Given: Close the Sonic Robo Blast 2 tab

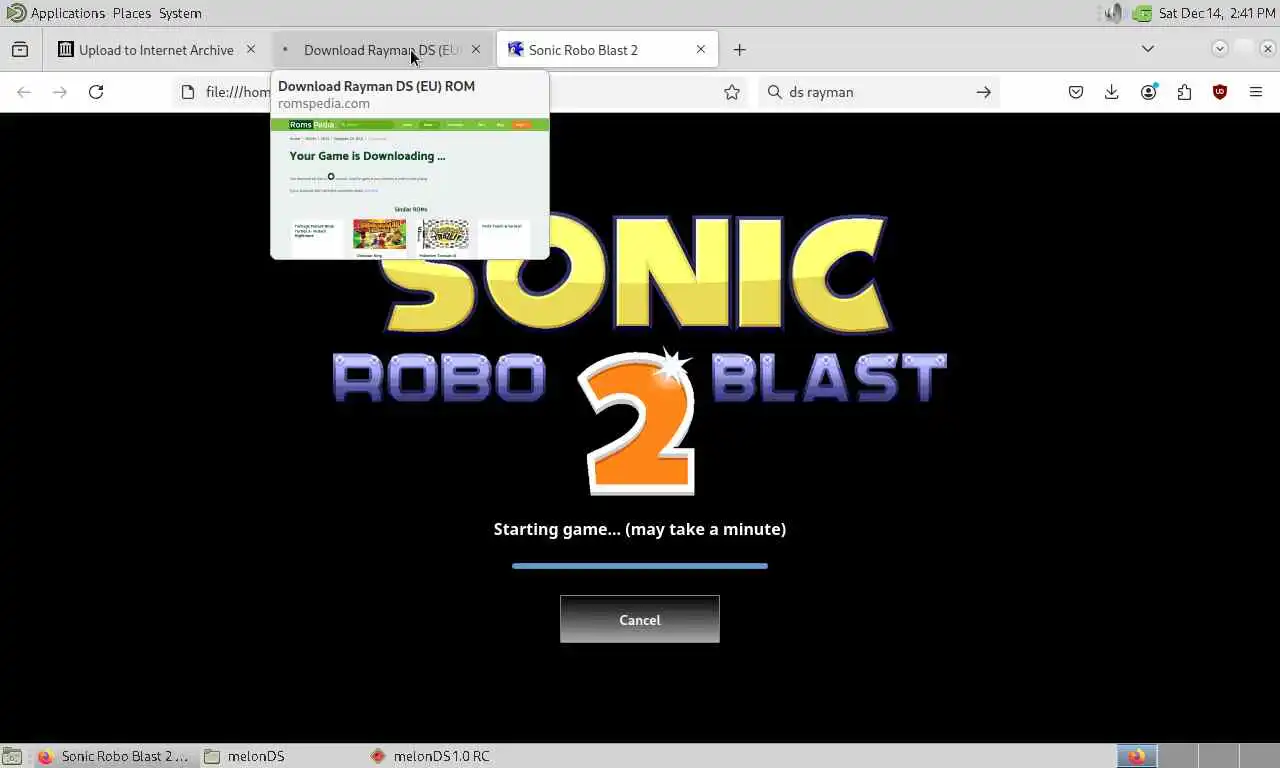Looking at the screenshot, I should click(701, 50).
